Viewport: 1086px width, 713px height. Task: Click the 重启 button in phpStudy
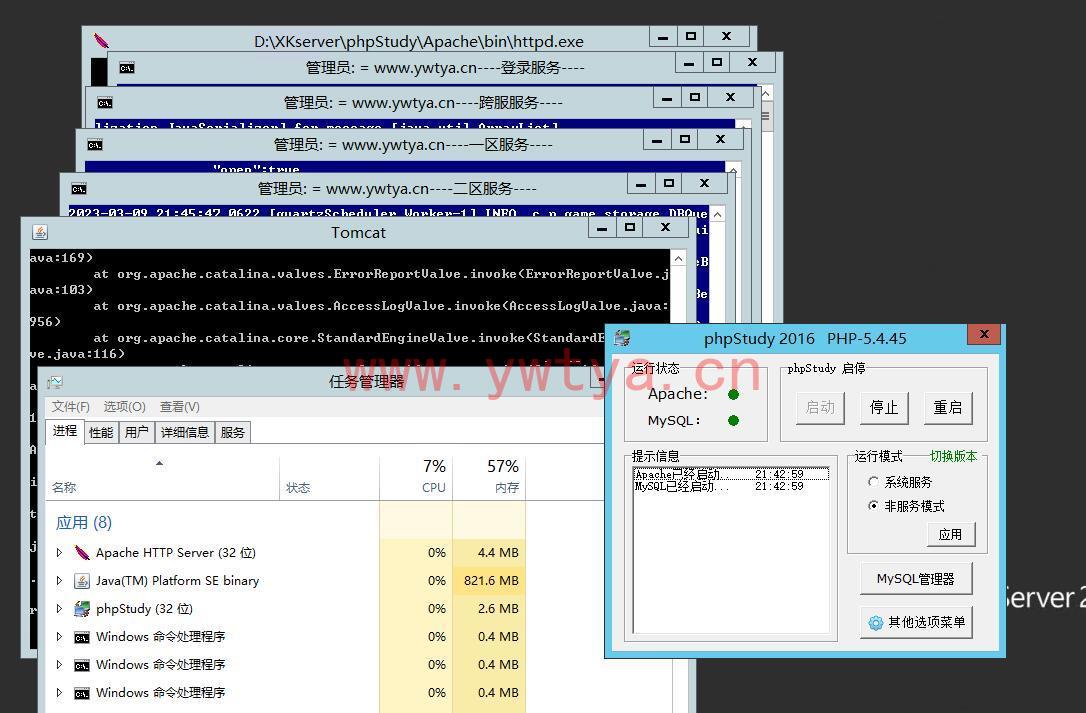(947, 407)
